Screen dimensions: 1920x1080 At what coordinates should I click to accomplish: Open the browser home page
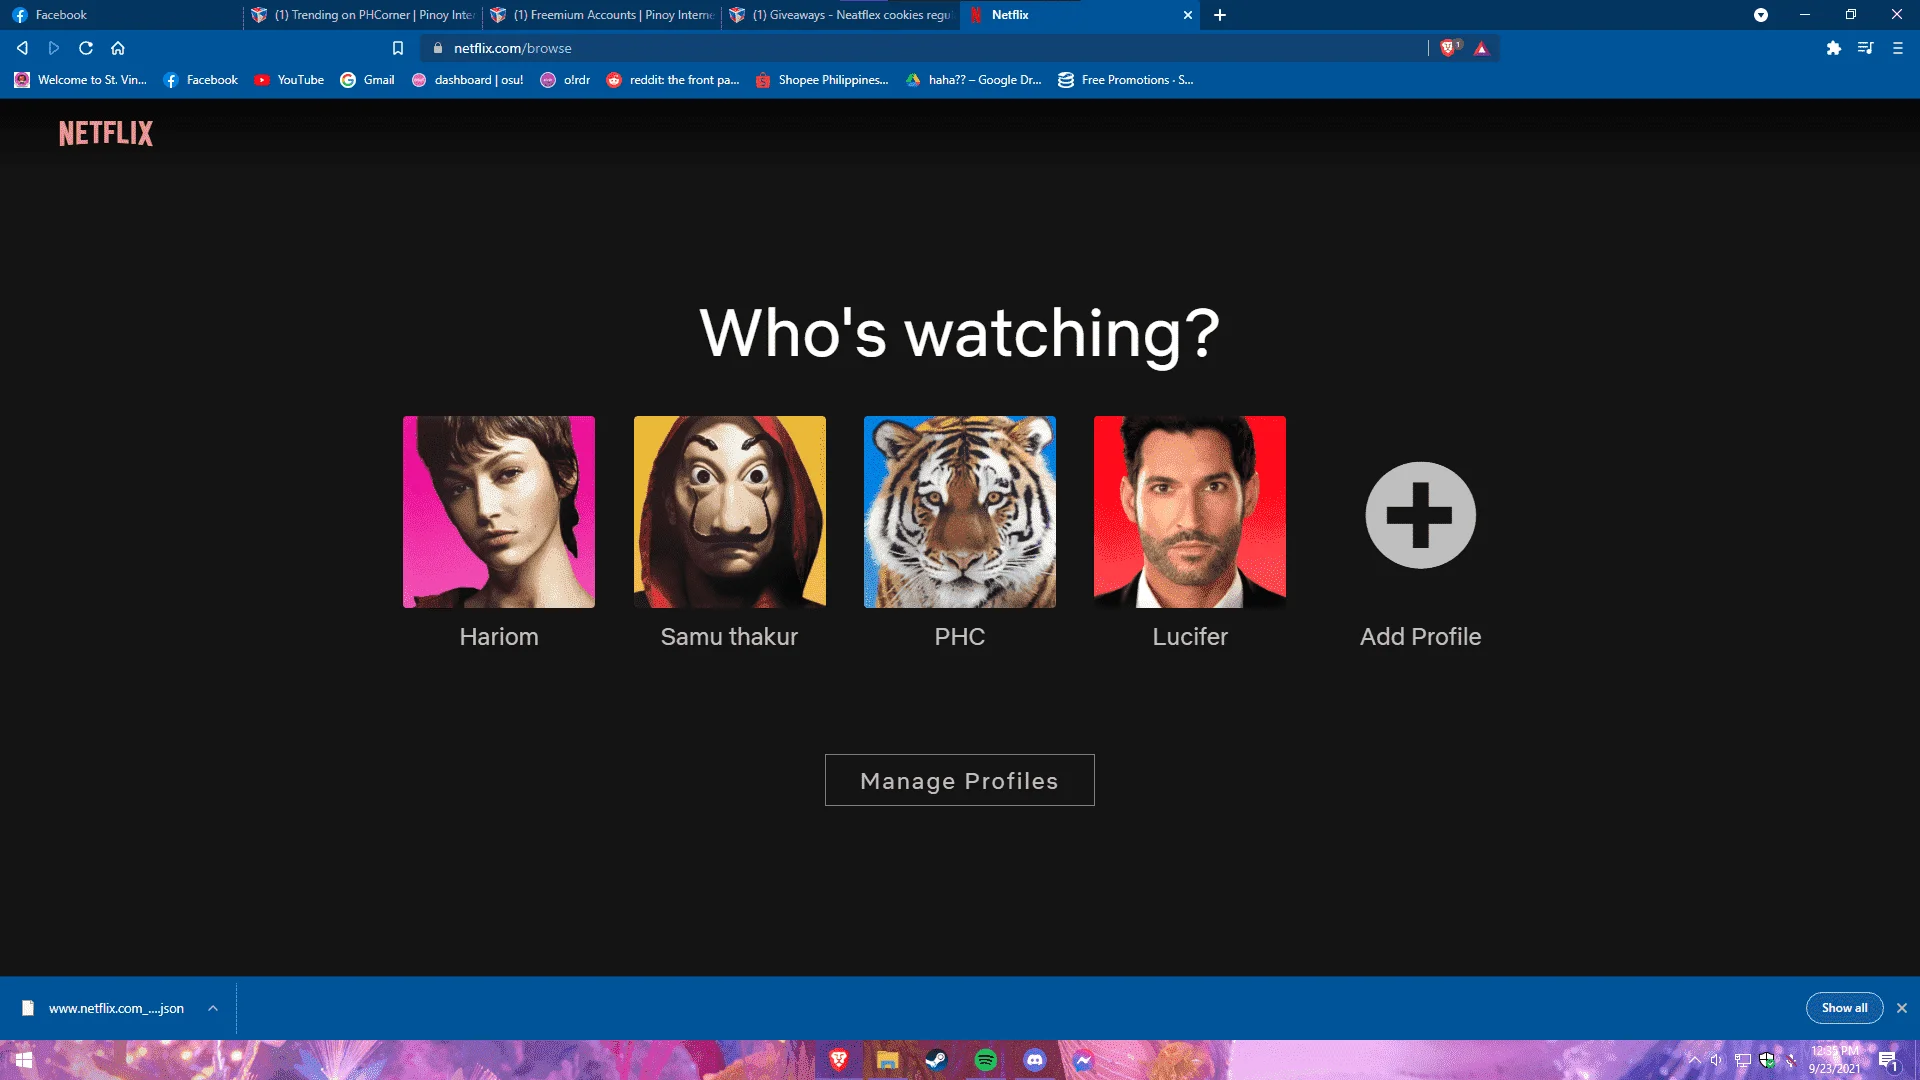click(x=118, y=48)
